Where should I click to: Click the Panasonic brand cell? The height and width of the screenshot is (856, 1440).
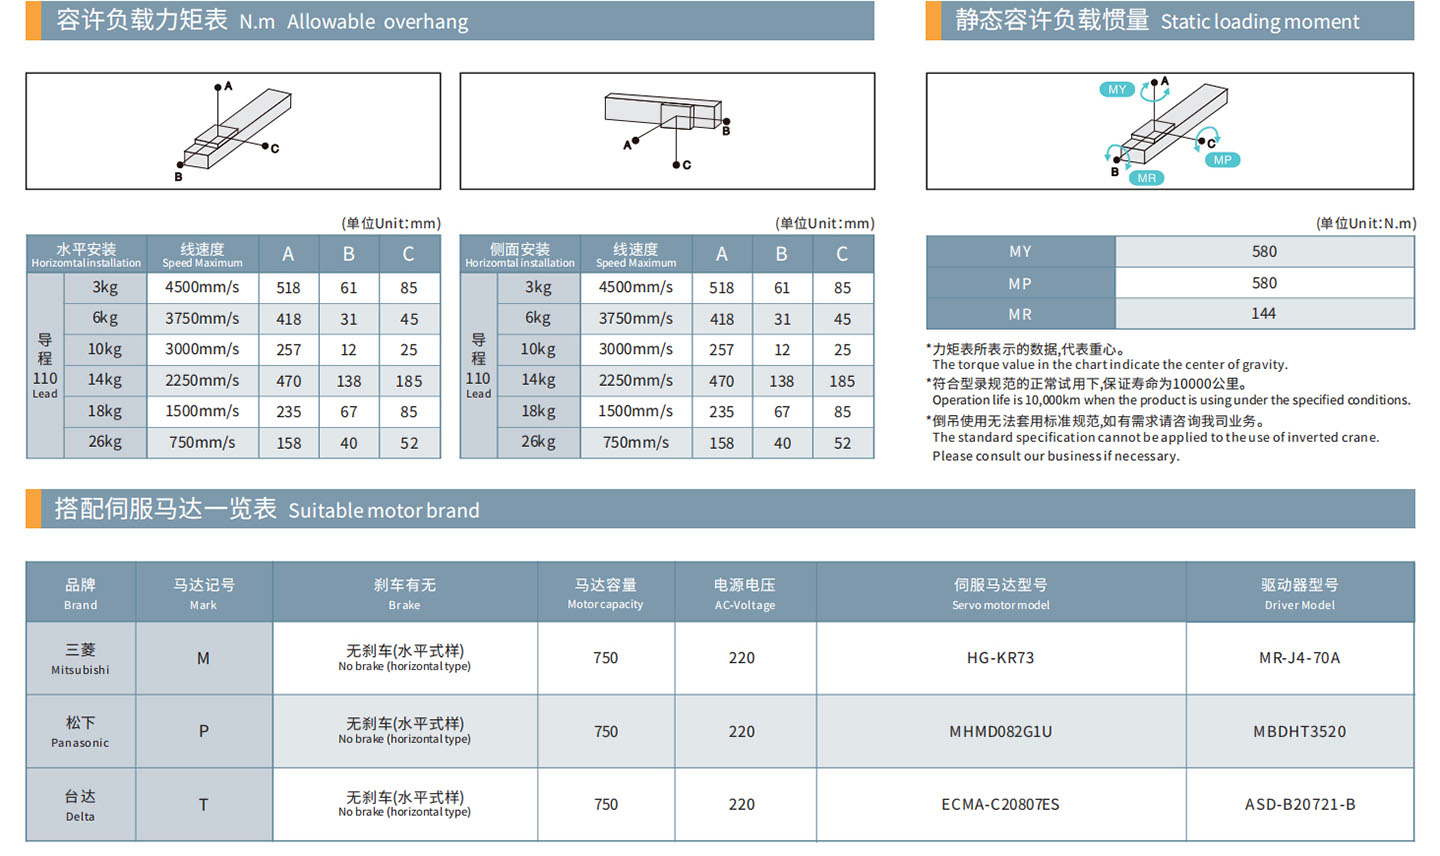[81, 732]
